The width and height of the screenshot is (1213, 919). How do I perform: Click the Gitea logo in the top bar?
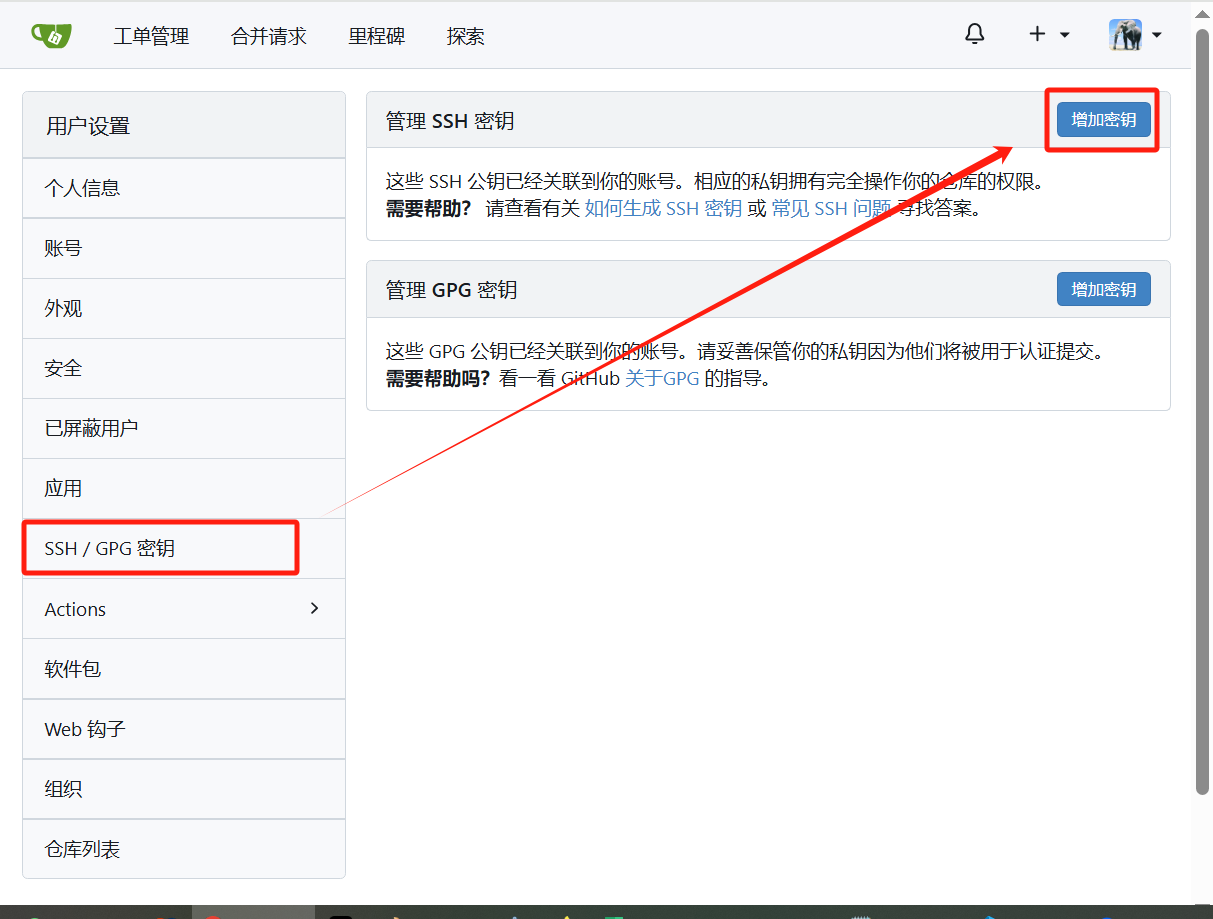pos(51,34)
